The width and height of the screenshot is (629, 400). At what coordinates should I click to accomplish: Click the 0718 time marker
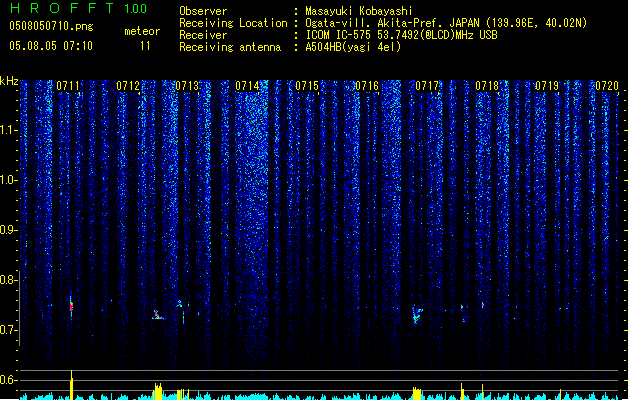[487, 86]
